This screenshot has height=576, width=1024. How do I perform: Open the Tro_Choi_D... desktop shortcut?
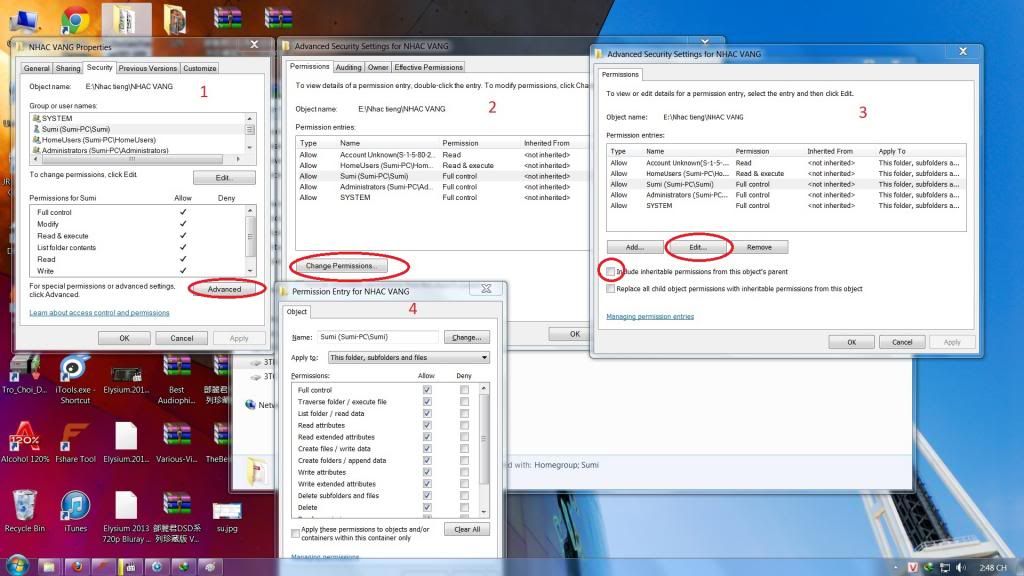pos(24,375)
